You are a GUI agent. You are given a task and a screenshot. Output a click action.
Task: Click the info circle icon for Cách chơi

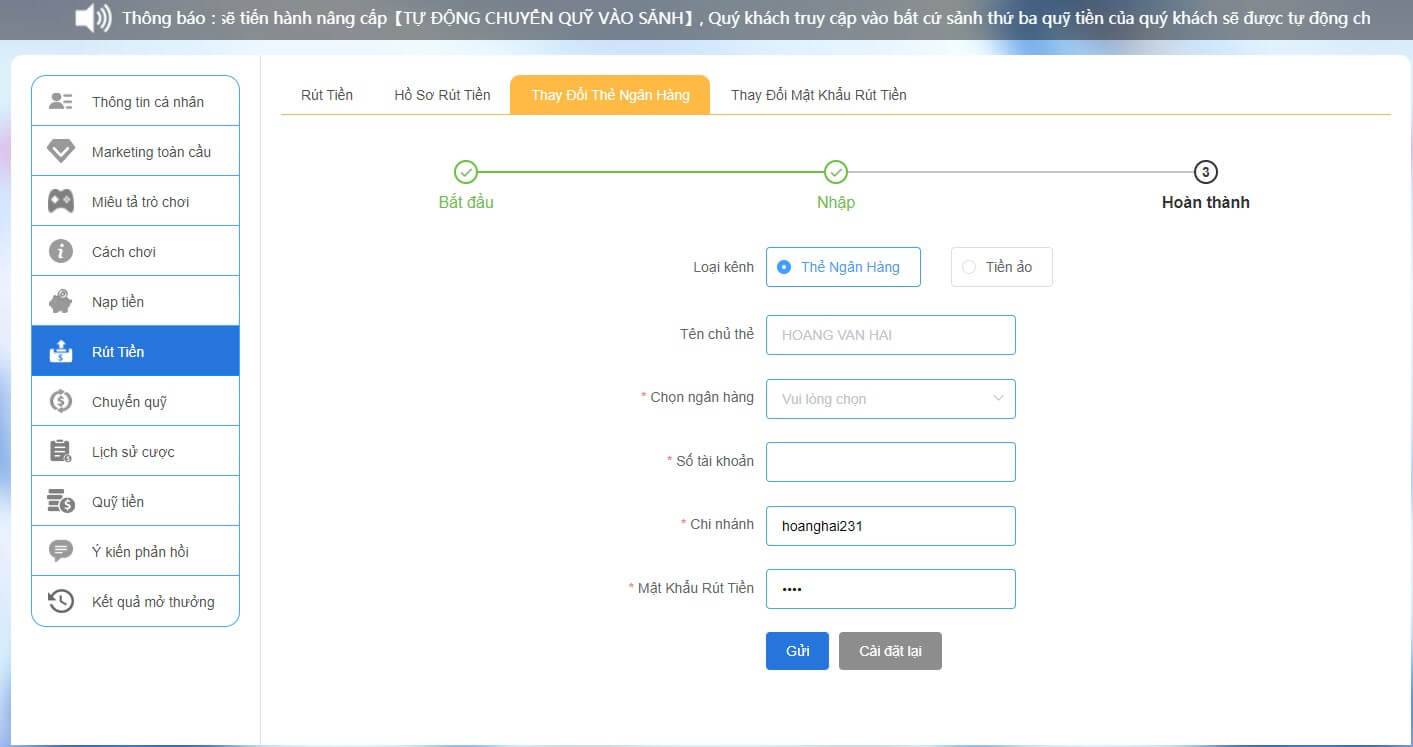pyautogui.click(x=61, y=251)
